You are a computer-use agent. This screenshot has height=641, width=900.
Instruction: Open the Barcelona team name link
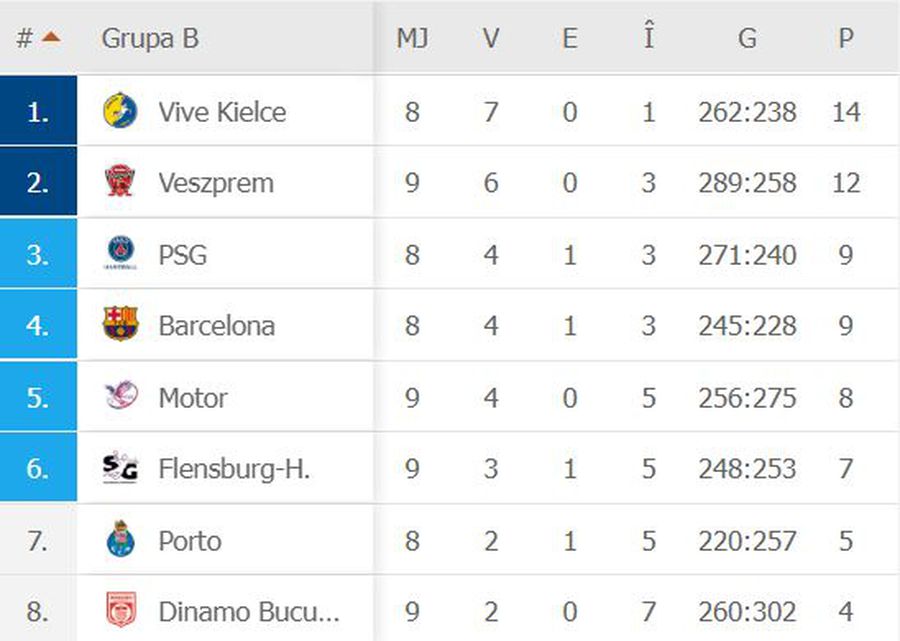(216, 326)
